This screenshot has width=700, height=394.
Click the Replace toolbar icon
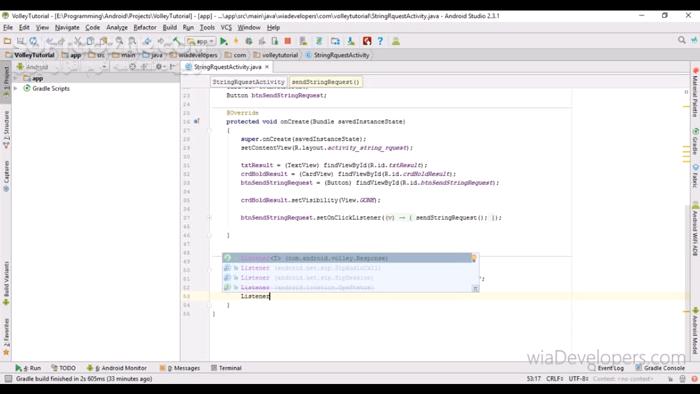pyautogui.click(x=132, y=41)
